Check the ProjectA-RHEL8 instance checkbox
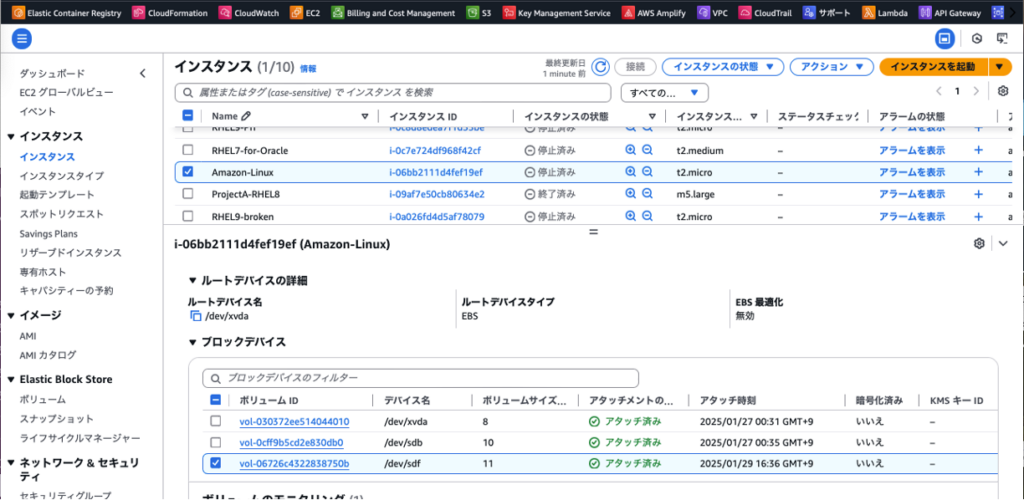 point(187,194)
